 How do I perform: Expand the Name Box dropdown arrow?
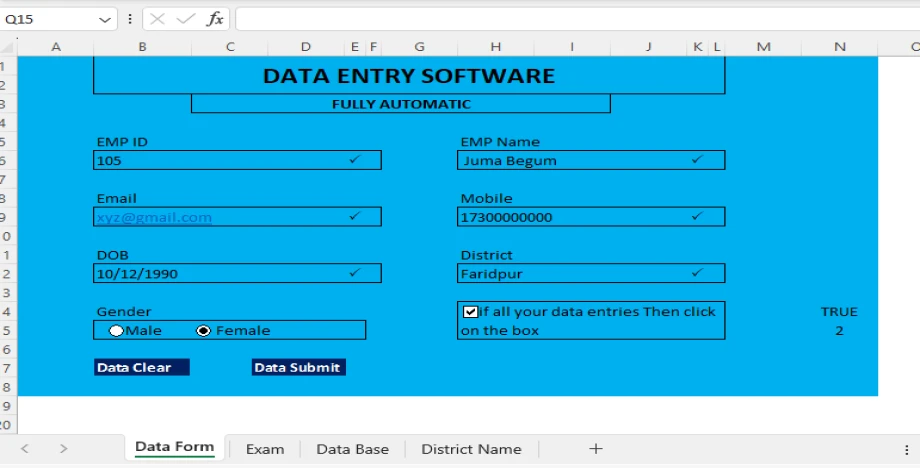106,19
